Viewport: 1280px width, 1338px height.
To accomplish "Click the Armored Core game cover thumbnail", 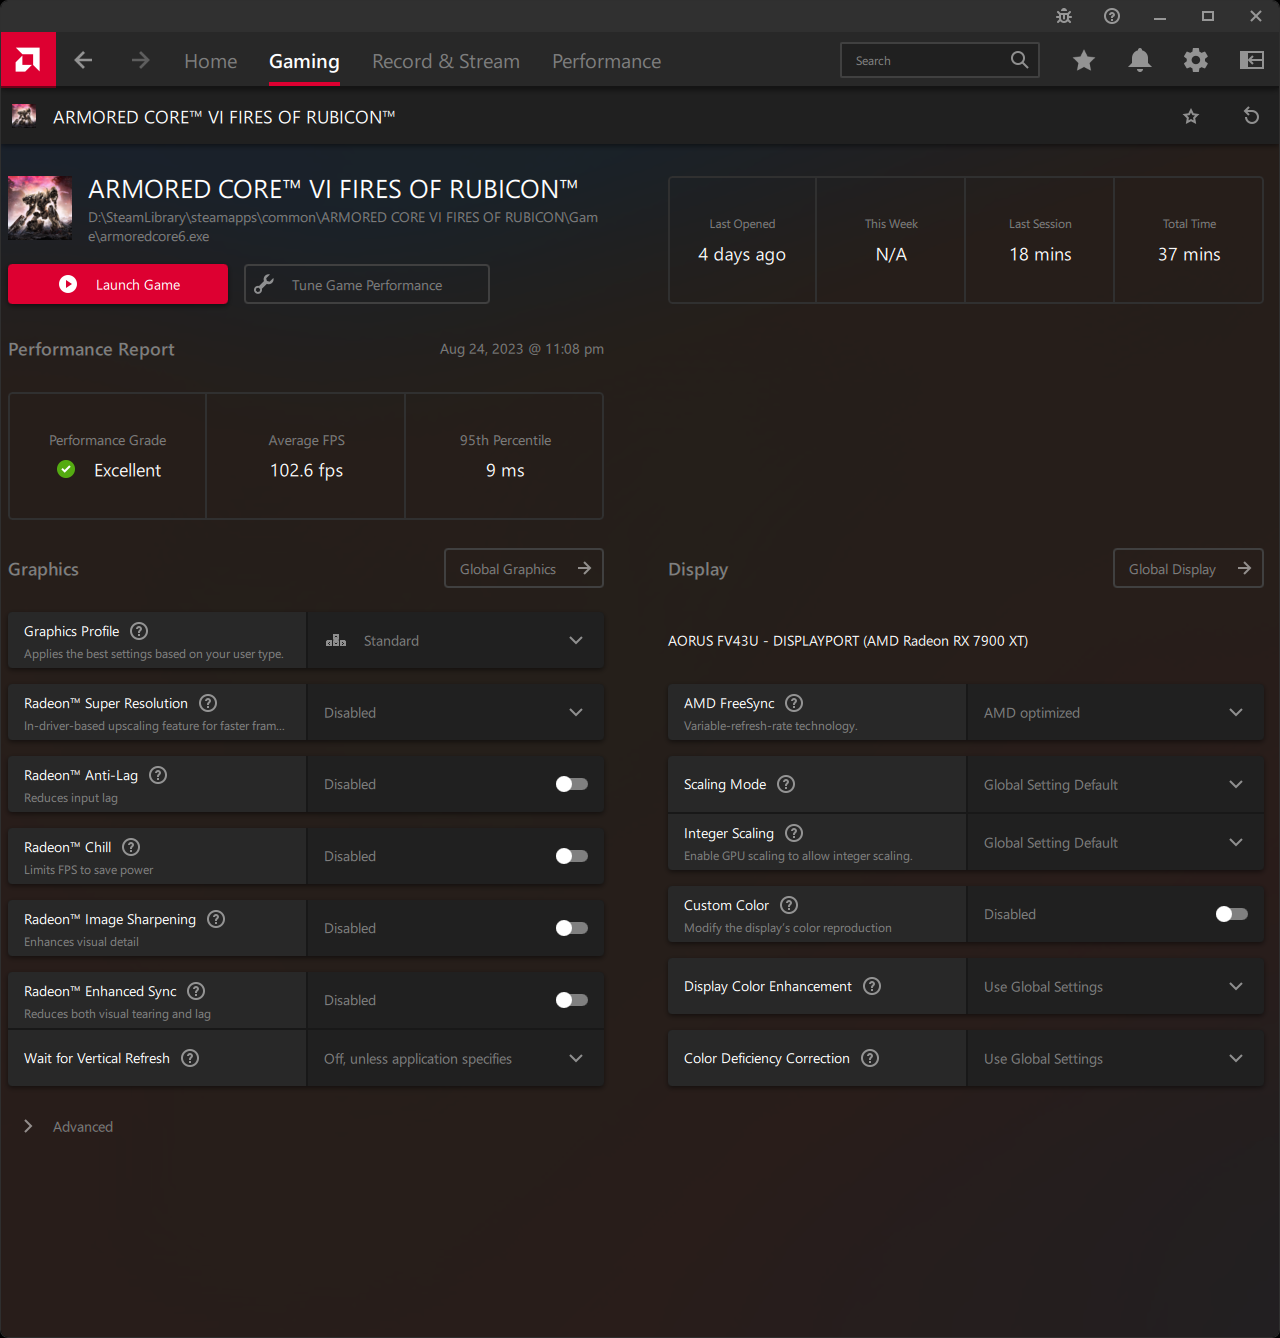I will (40, 208).
